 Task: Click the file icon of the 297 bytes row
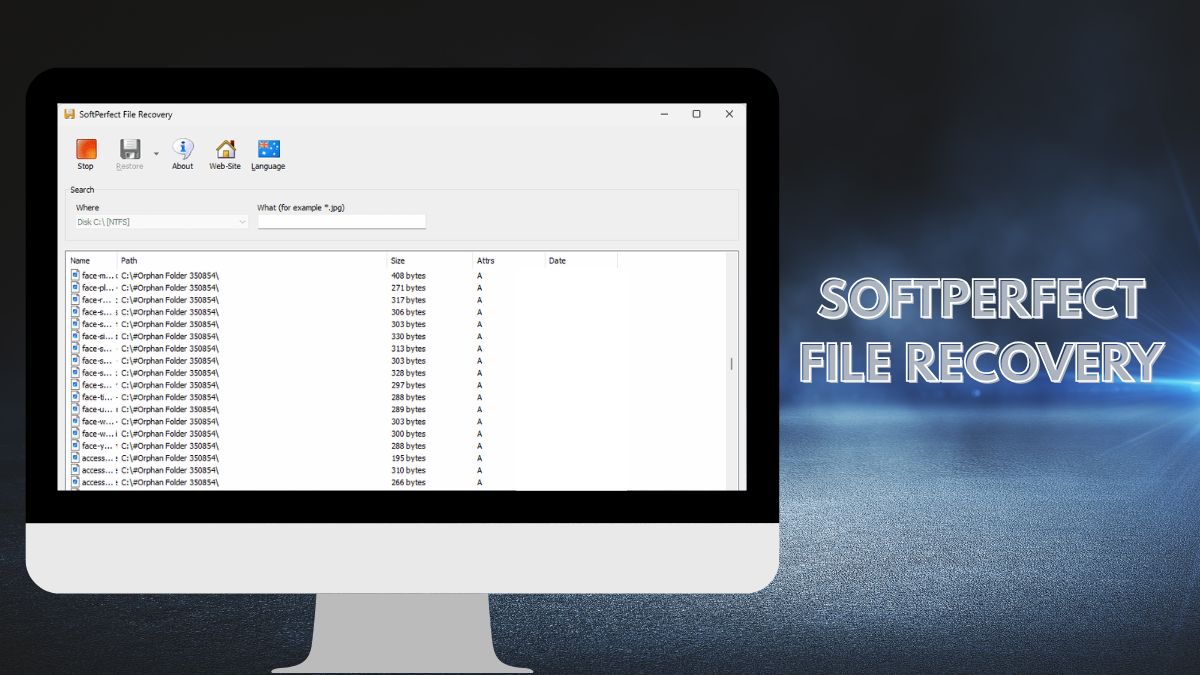75,385
